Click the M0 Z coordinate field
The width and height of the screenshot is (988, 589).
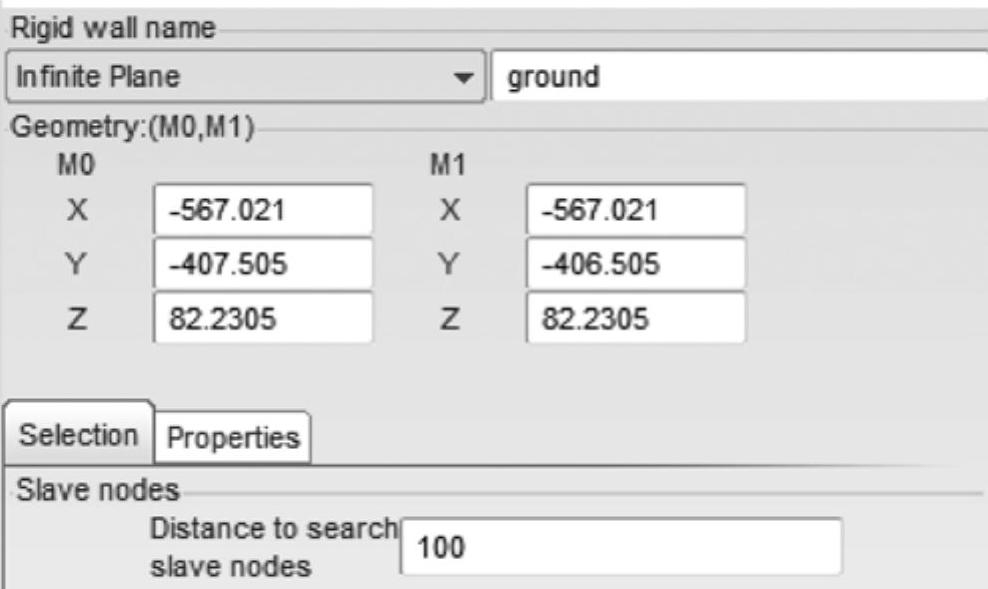click(x=264, y=319)
